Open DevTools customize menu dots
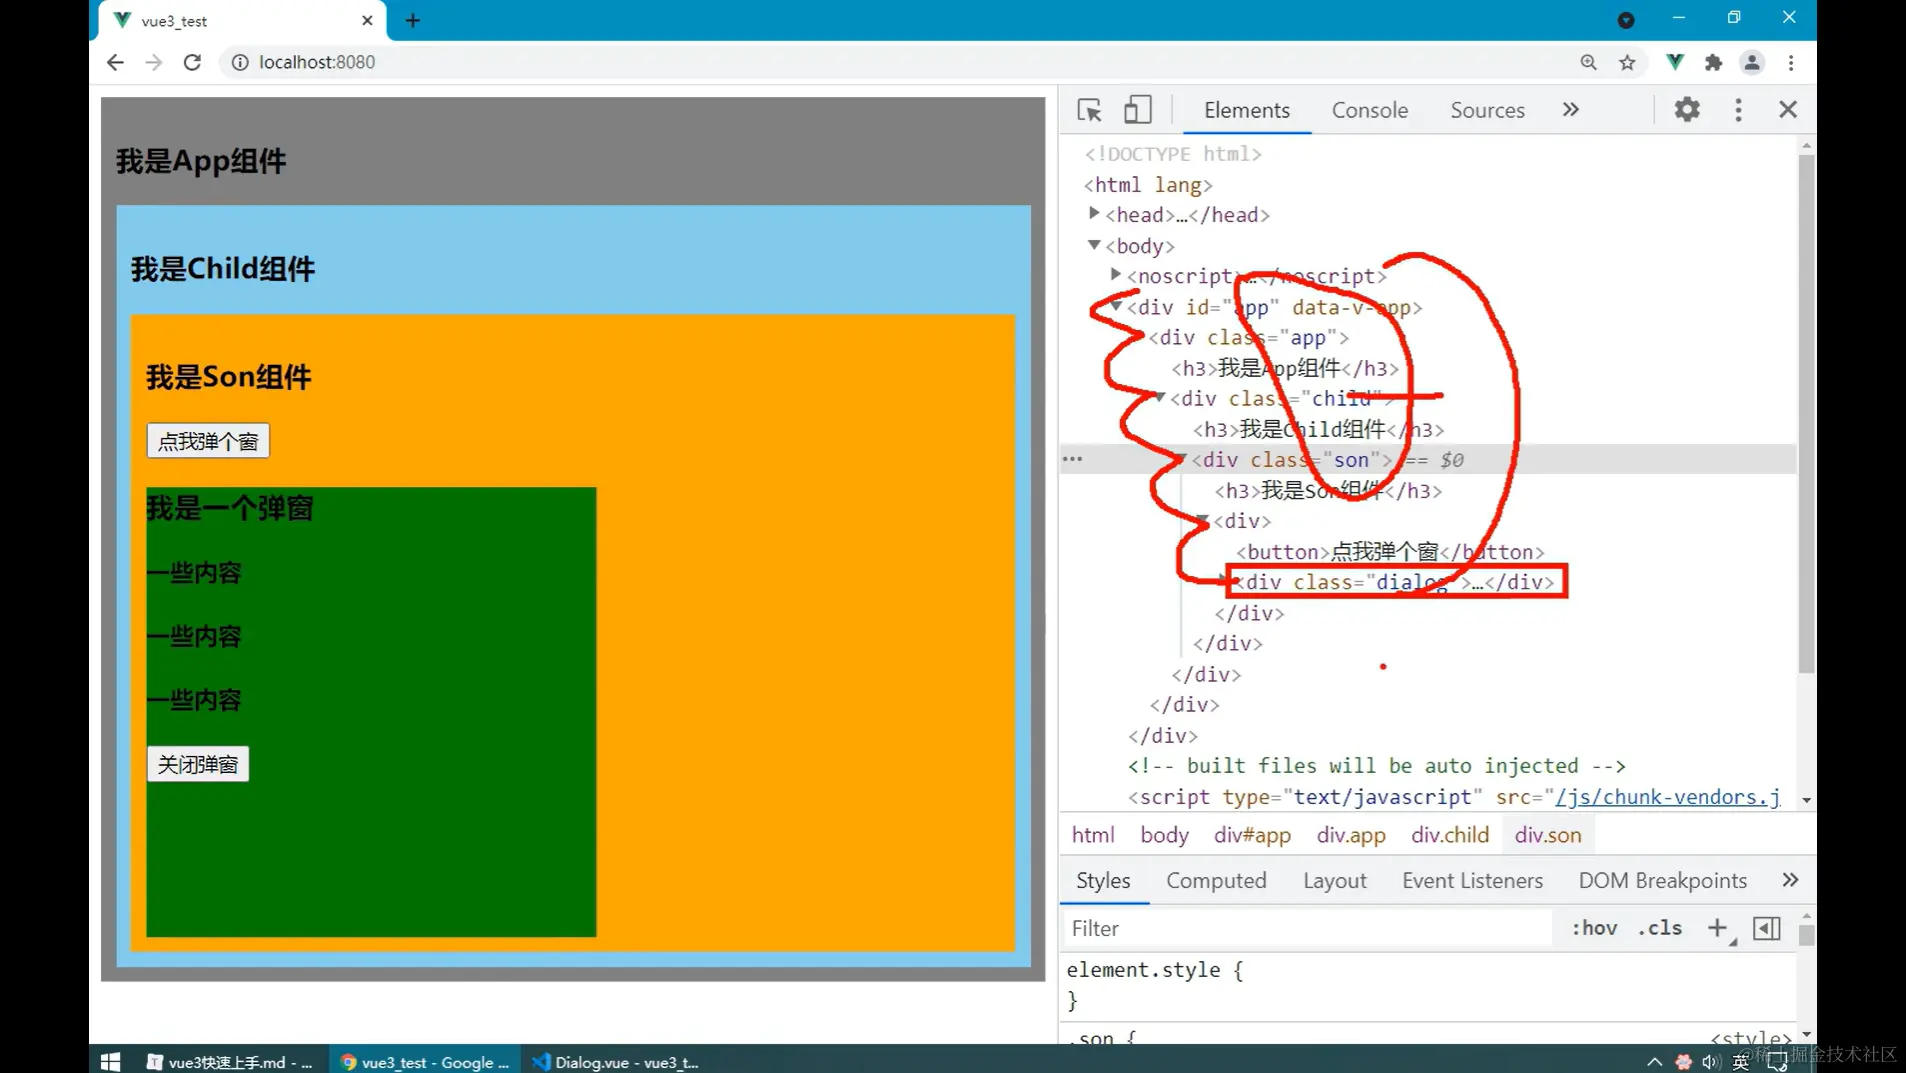 [x=1738, y=110]
